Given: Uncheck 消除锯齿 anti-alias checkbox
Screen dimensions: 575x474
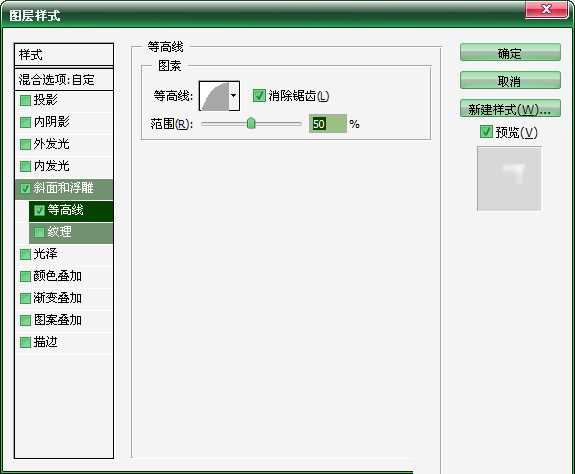Looking at the screenshot, I should tap(259, 96).
